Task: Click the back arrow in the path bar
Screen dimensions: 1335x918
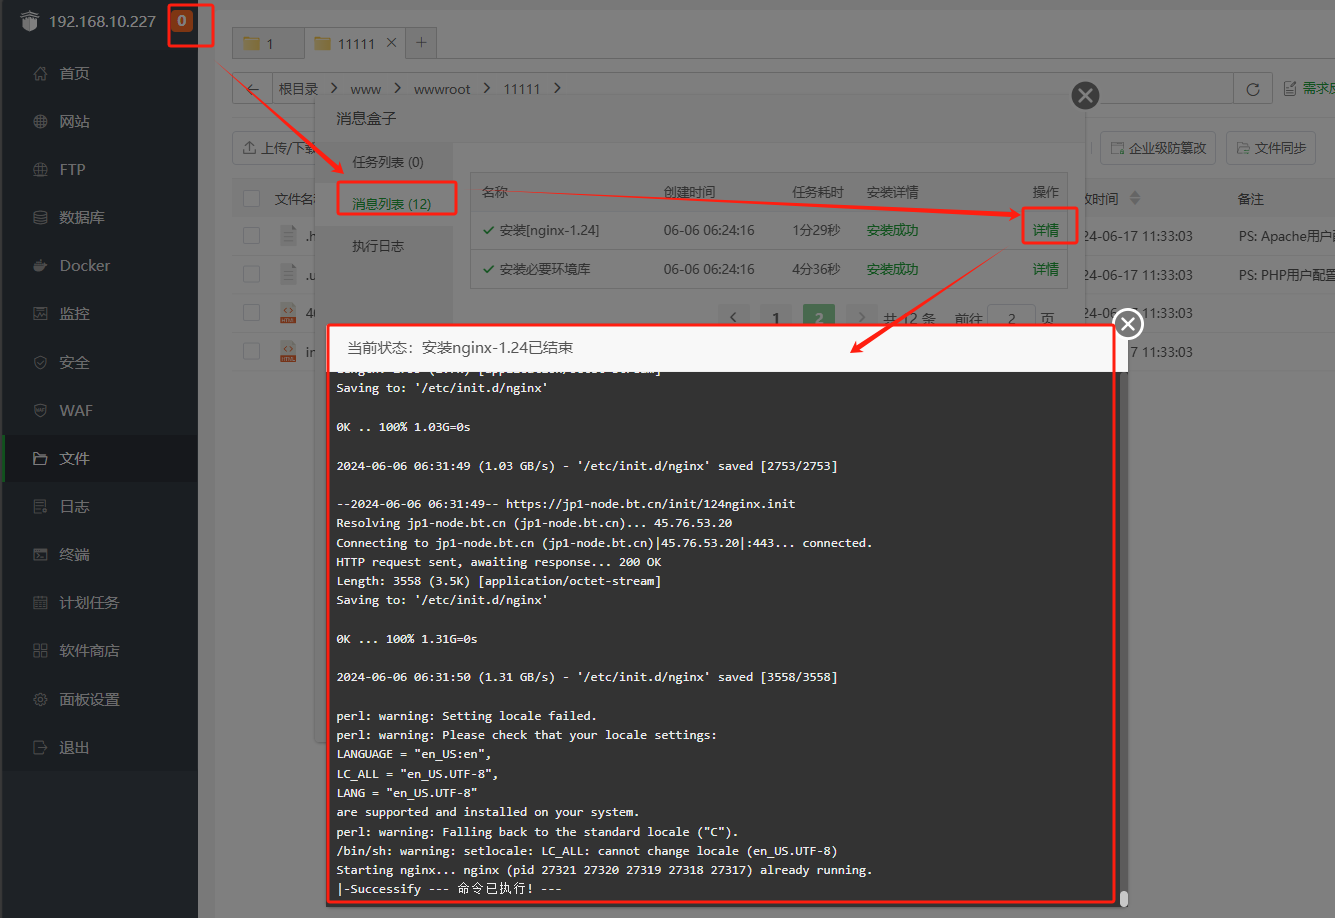Action: tap(252, 88)
